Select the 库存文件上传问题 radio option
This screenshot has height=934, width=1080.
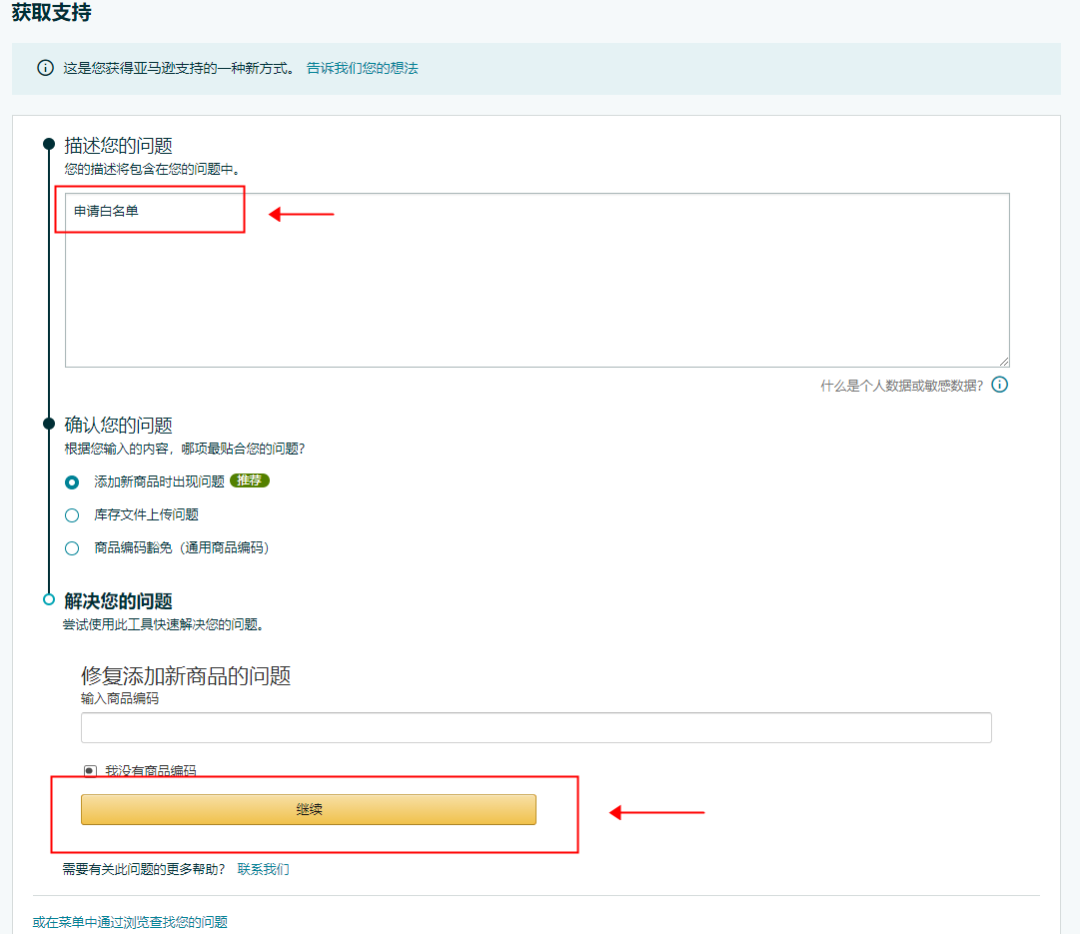71,515
